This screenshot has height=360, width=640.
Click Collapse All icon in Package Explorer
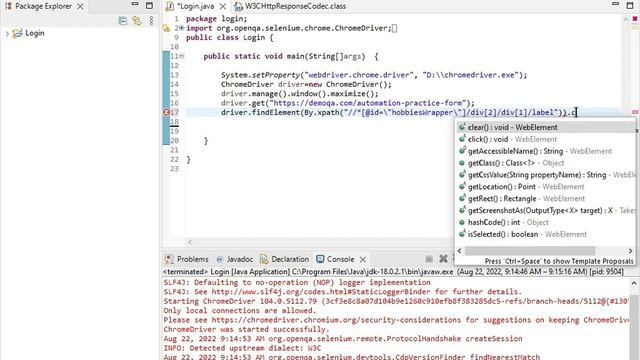click(122, 21)
